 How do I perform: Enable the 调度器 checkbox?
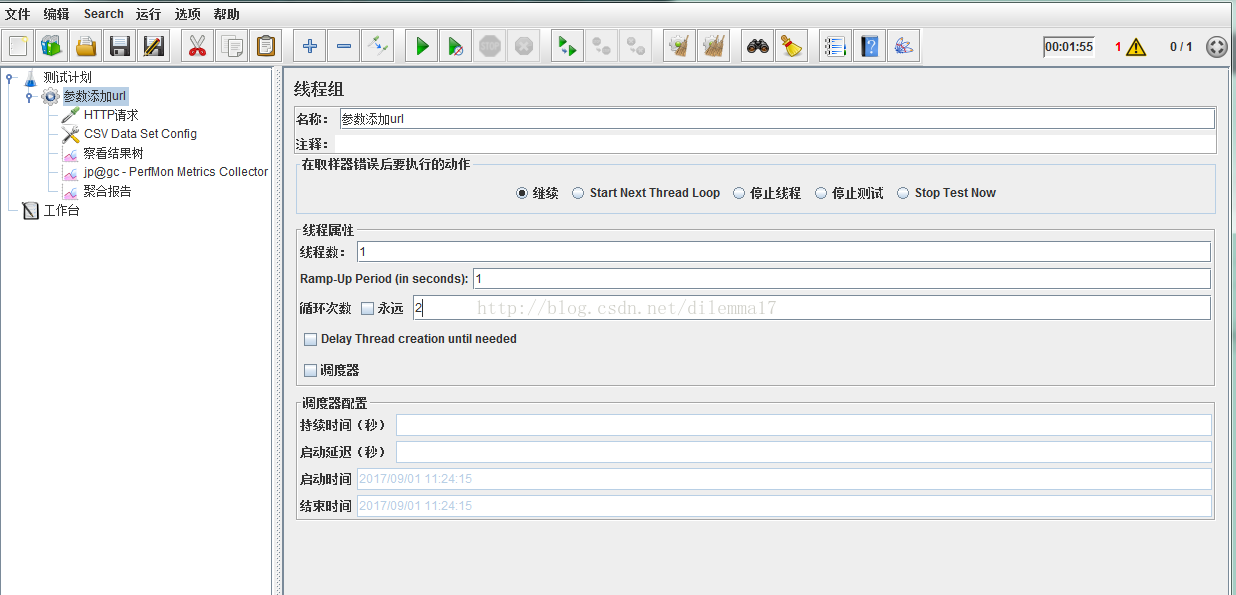(x=310, y=370)
